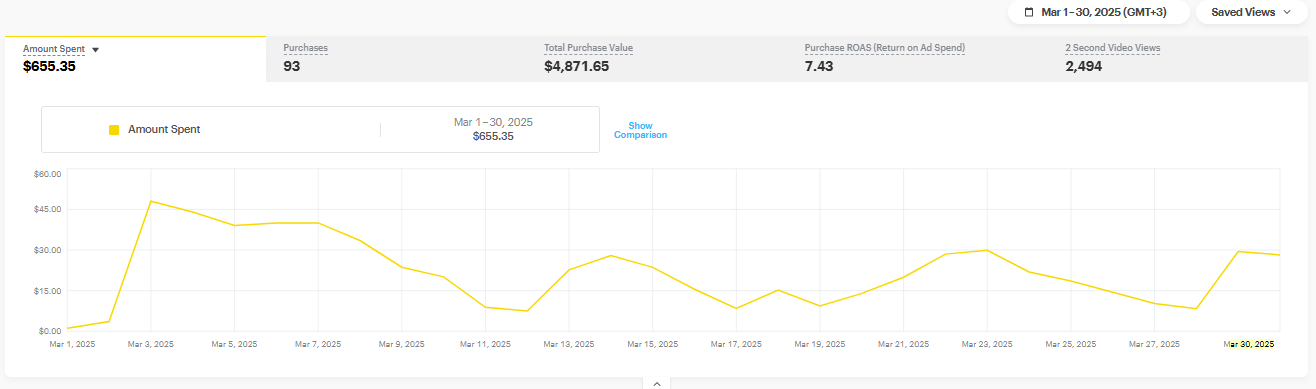
Task: Click the Mar 15, 2025 axis label
Action: (653, 344)
